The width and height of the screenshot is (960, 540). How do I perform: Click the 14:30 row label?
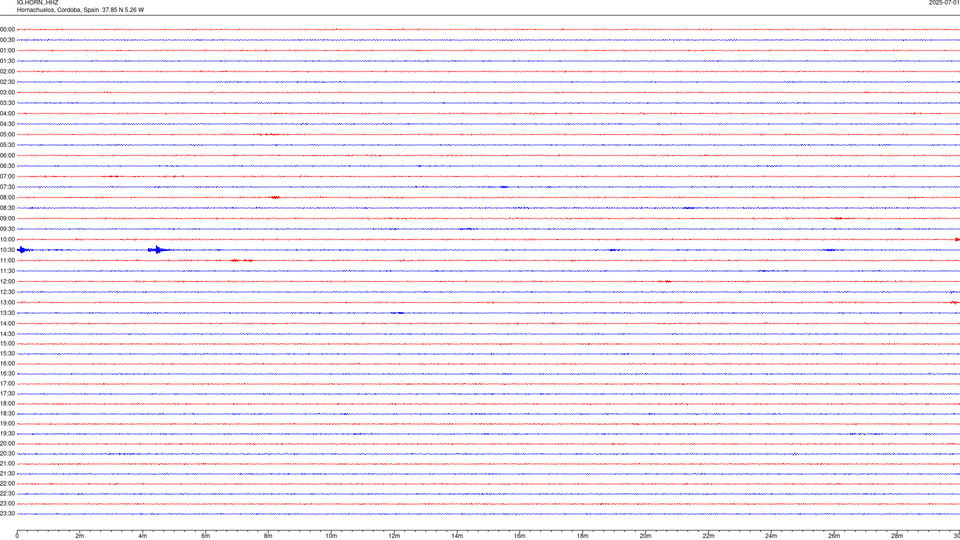[7, 334]
